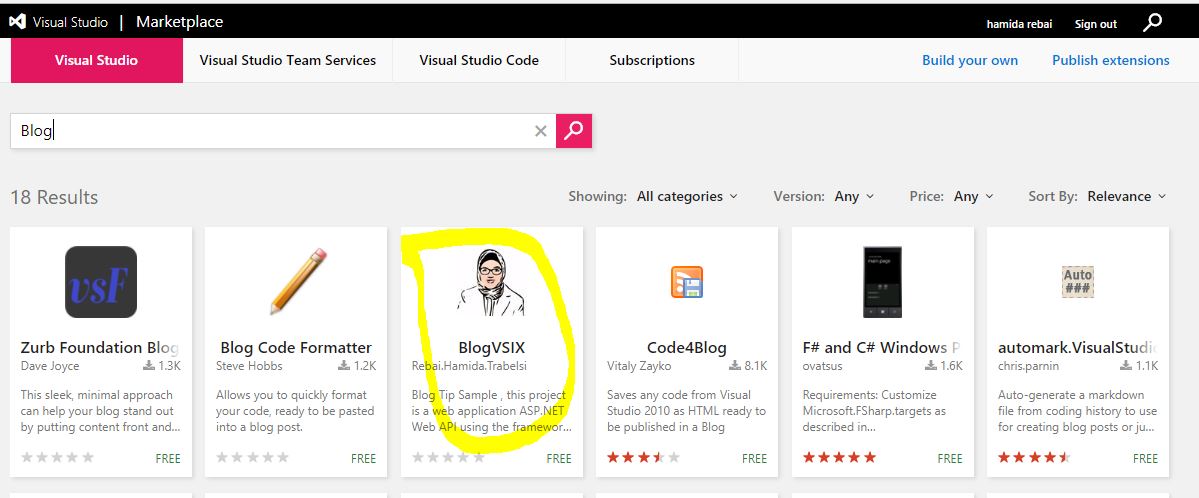
Task: Click publisher name chris.parnin
Action: click(x=1028, y=366)
